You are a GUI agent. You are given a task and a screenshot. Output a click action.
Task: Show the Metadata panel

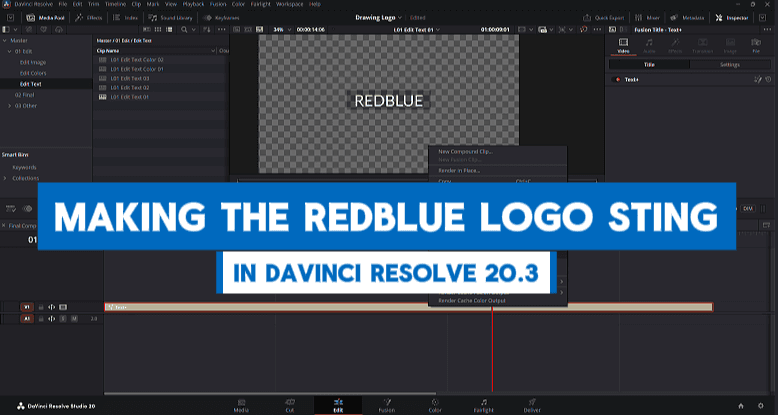(x=687, y=17)
